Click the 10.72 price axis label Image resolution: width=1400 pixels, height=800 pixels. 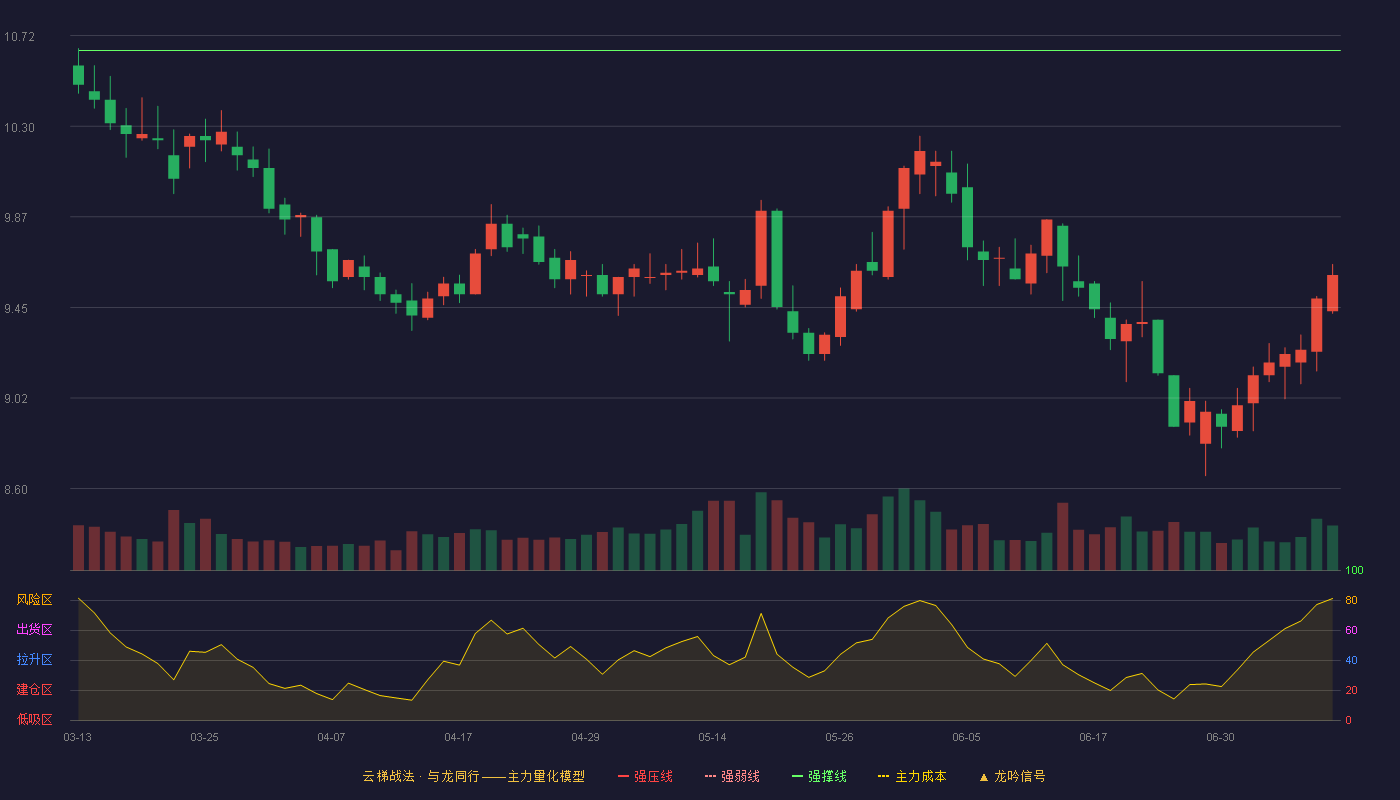click(19, 37)
